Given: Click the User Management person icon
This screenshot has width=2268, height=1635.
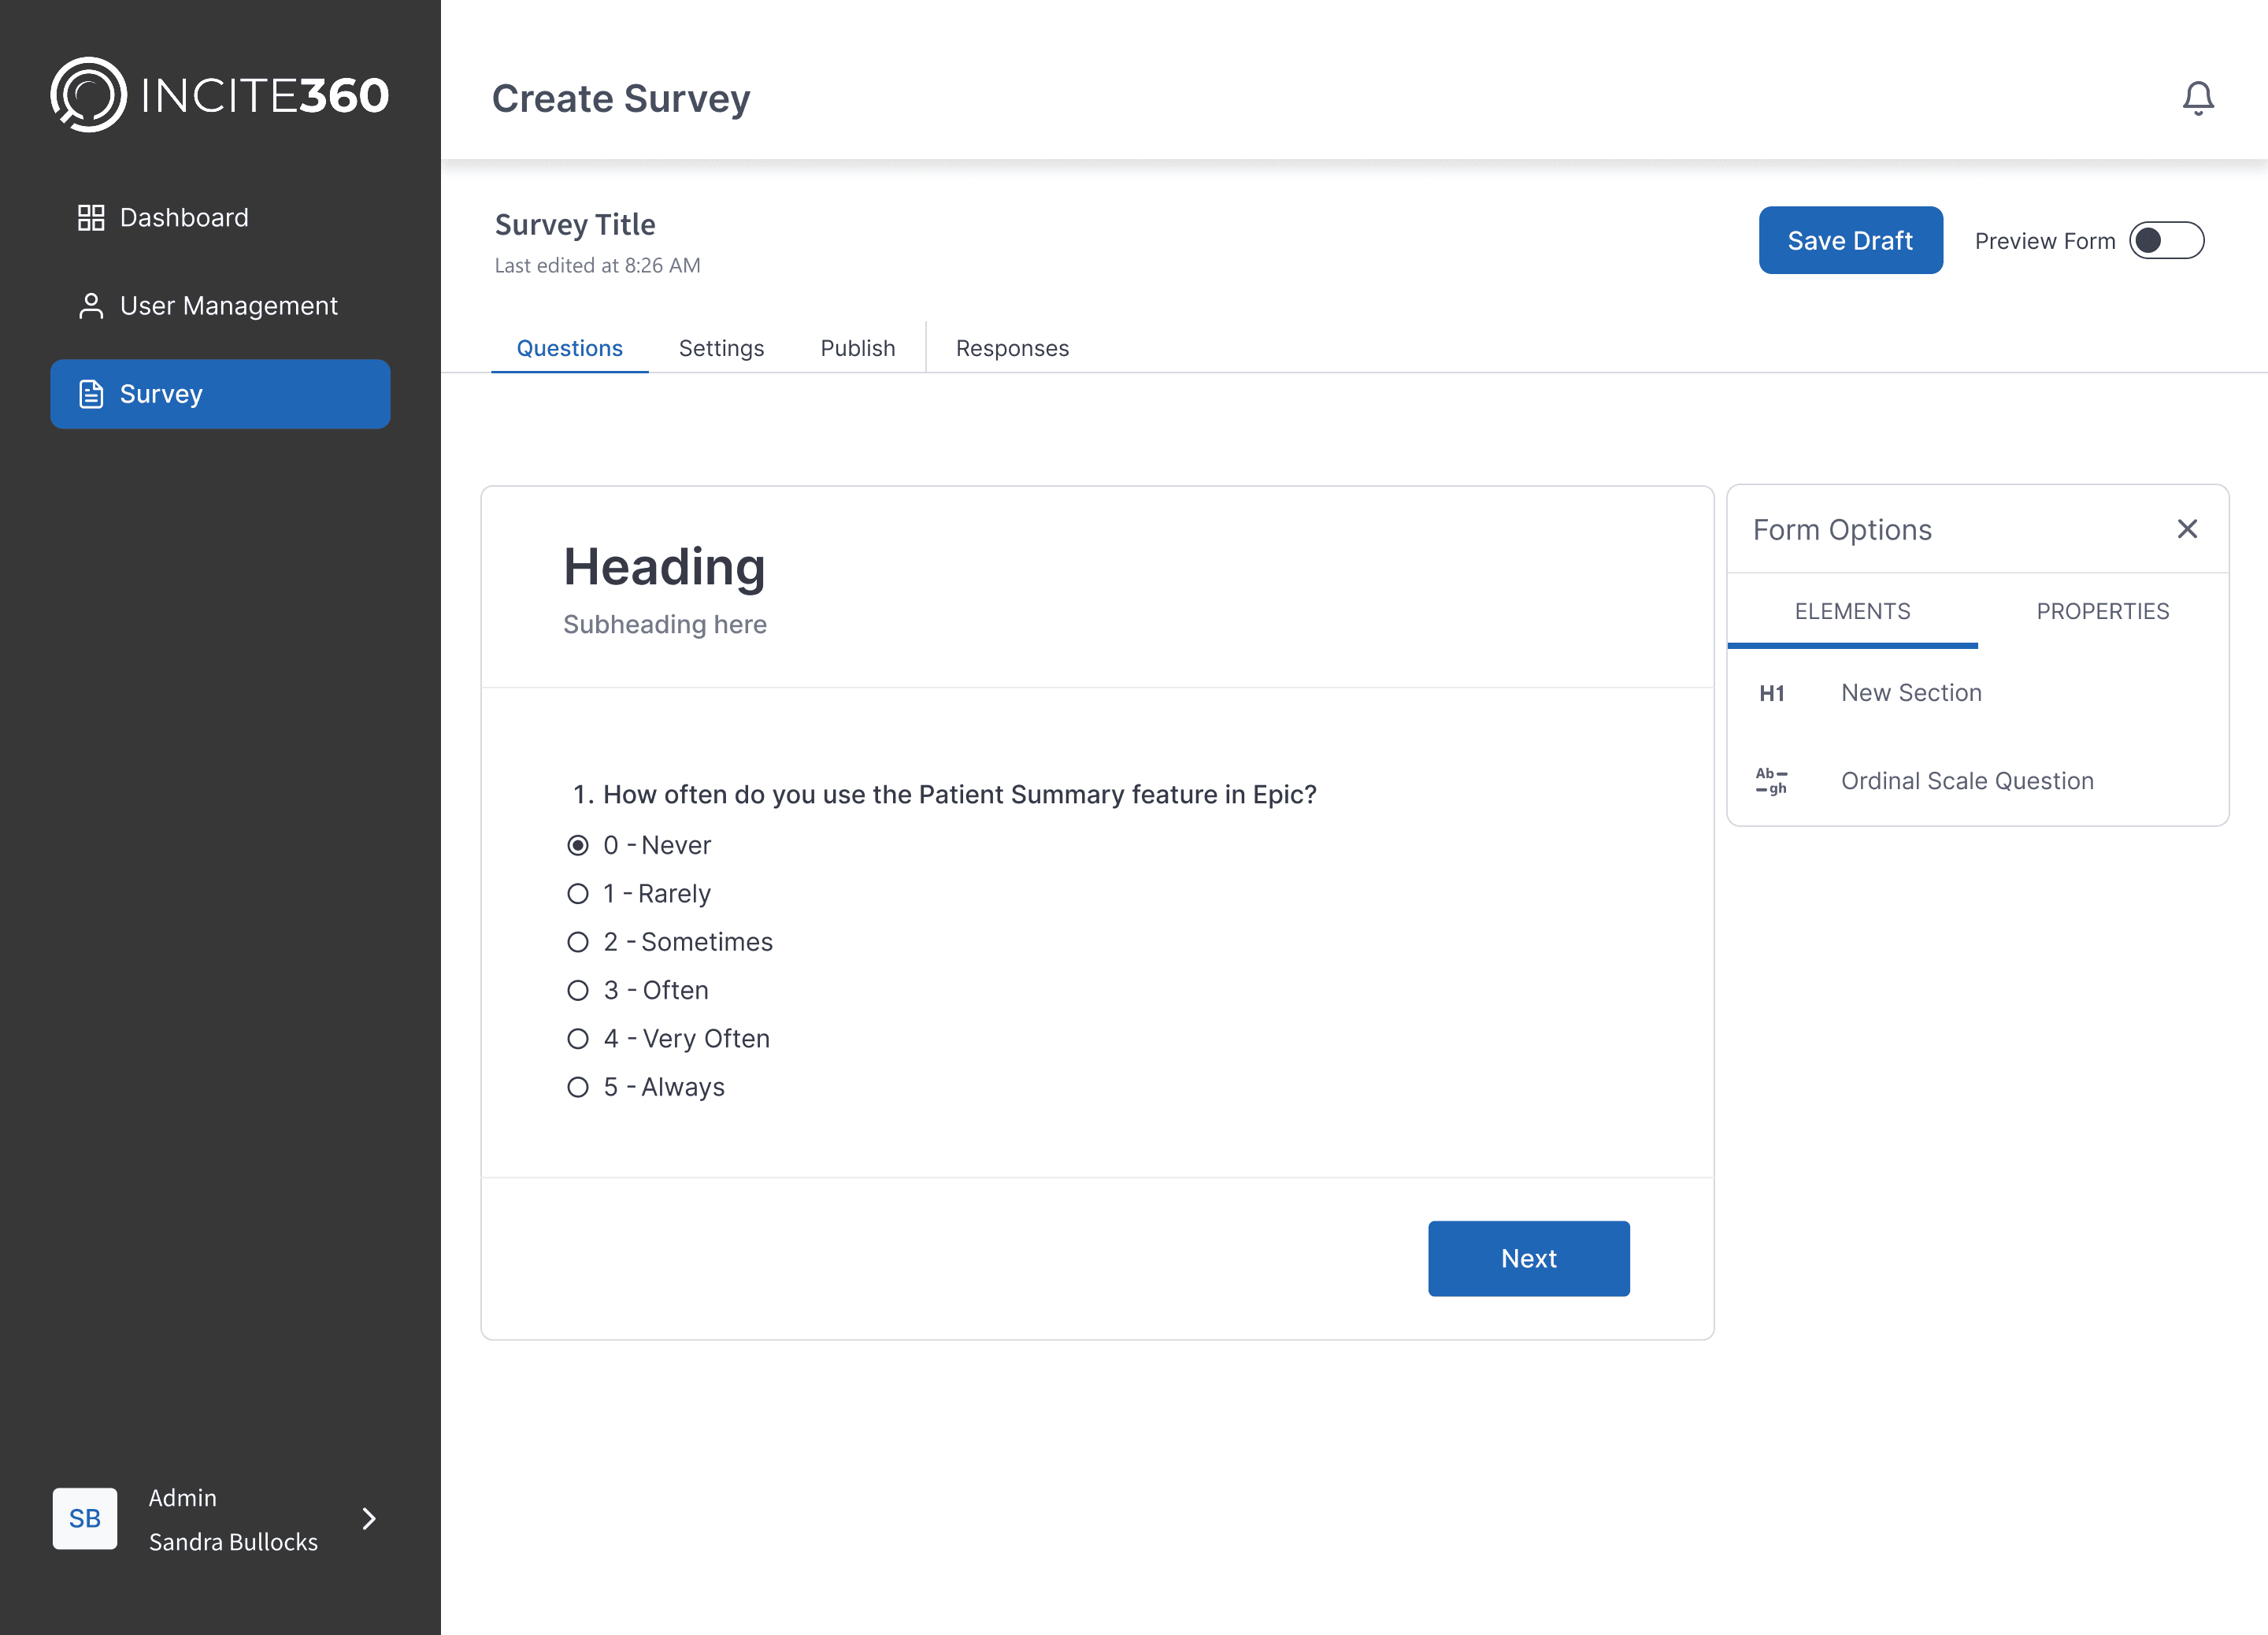Looking at the screenshot, I should point(91,306).
